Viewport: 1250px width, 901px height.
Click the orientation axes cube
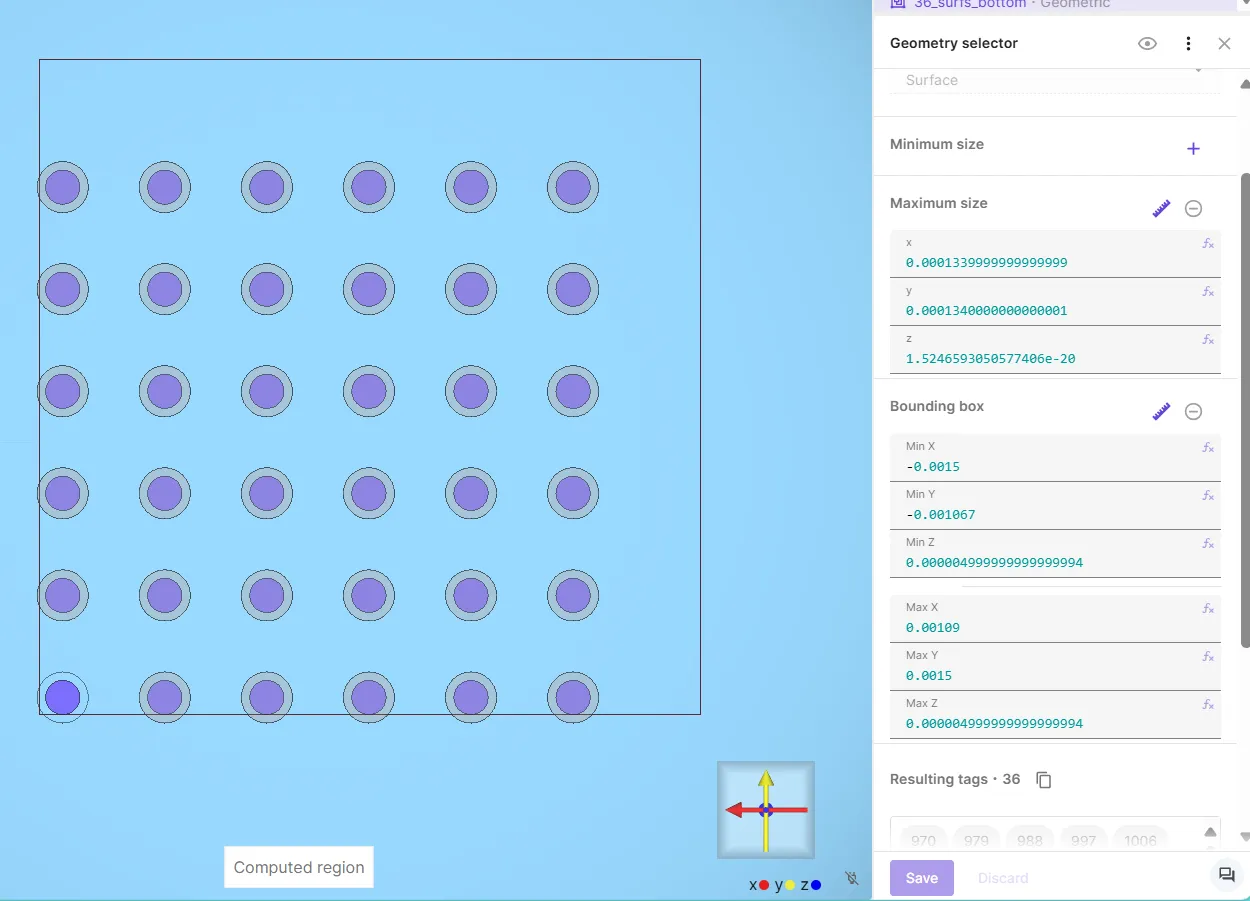766,810
